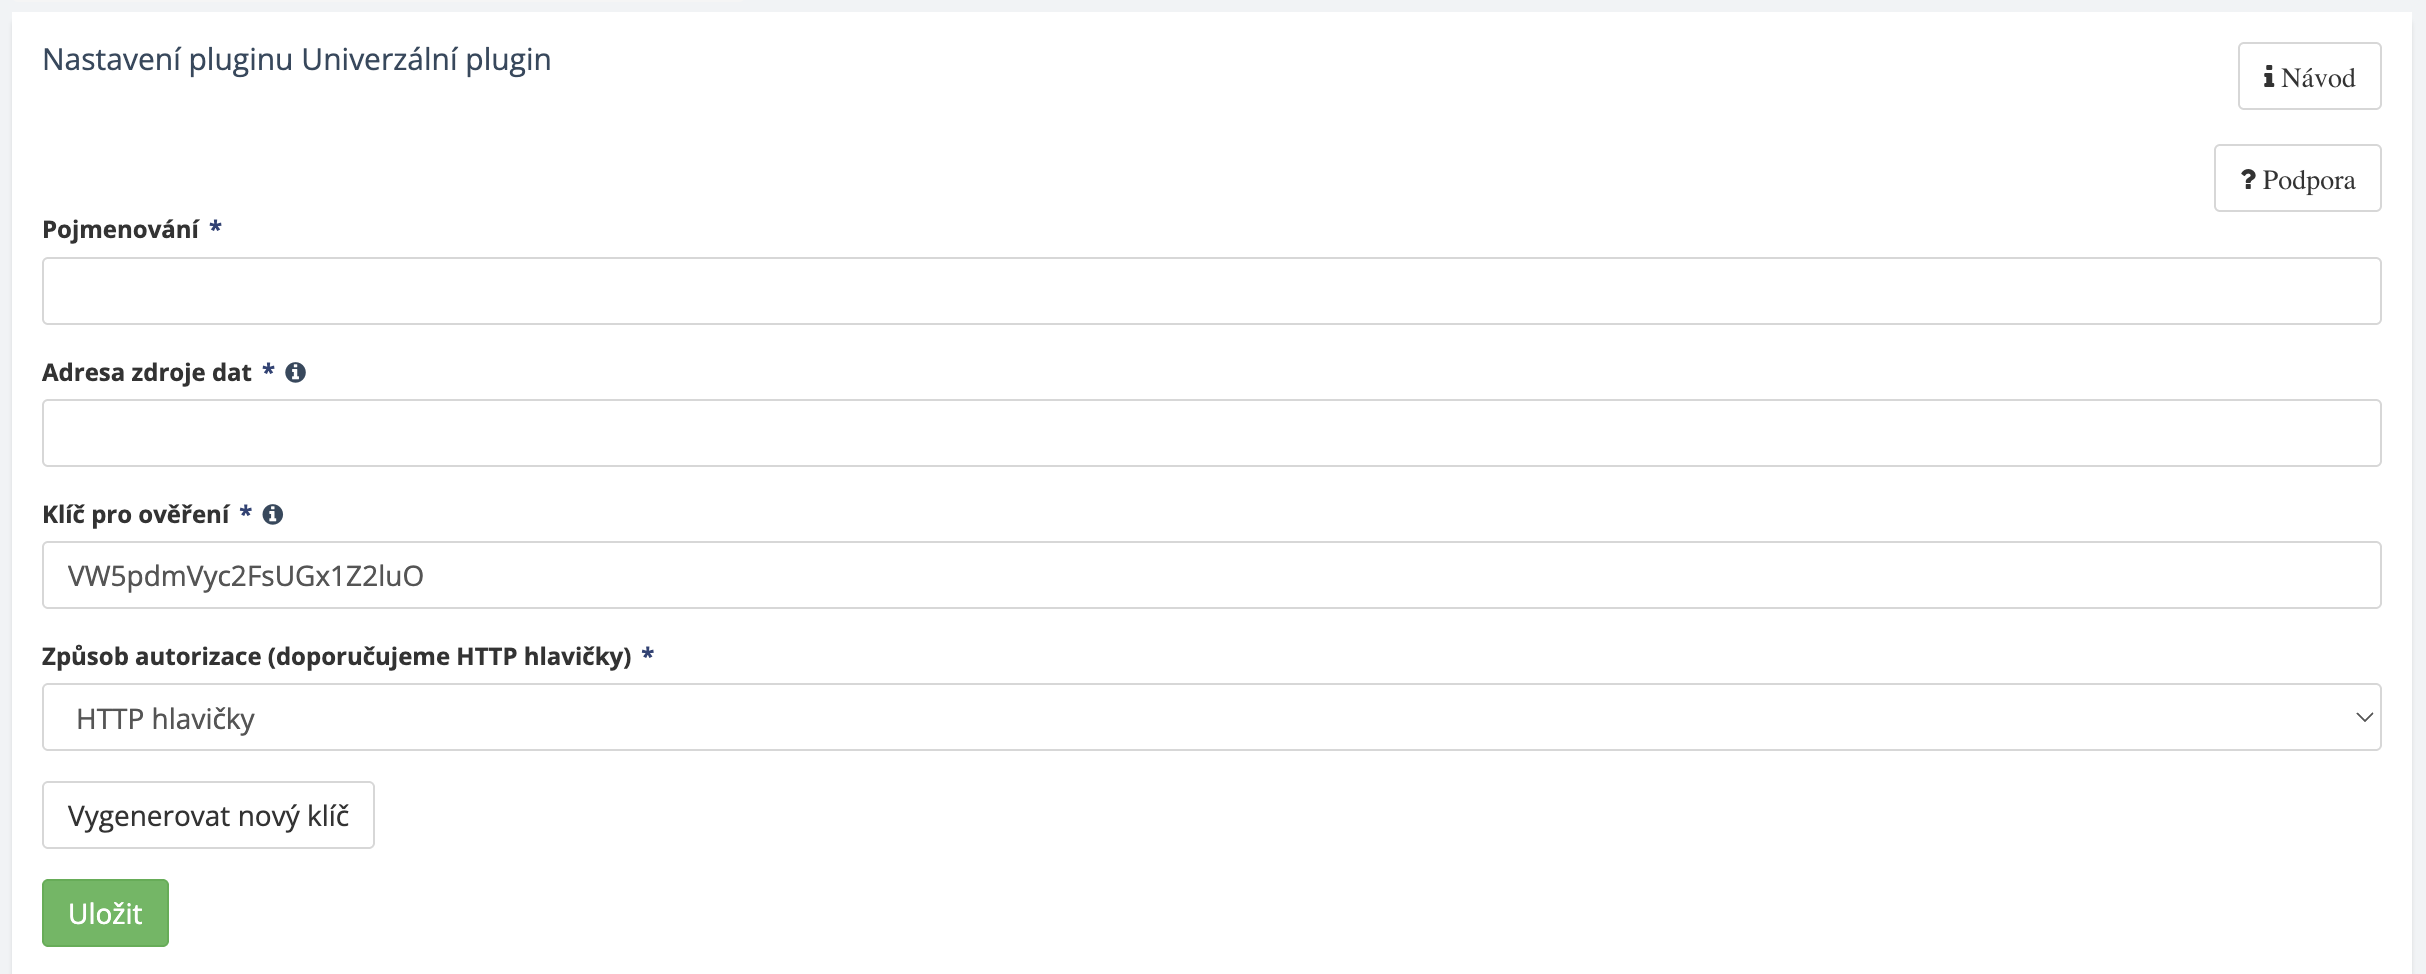Image resolution: width=2426 pixels, height=974 pixels.
Task: Click the Způsob autorizace label text
Action: (336, 657)
